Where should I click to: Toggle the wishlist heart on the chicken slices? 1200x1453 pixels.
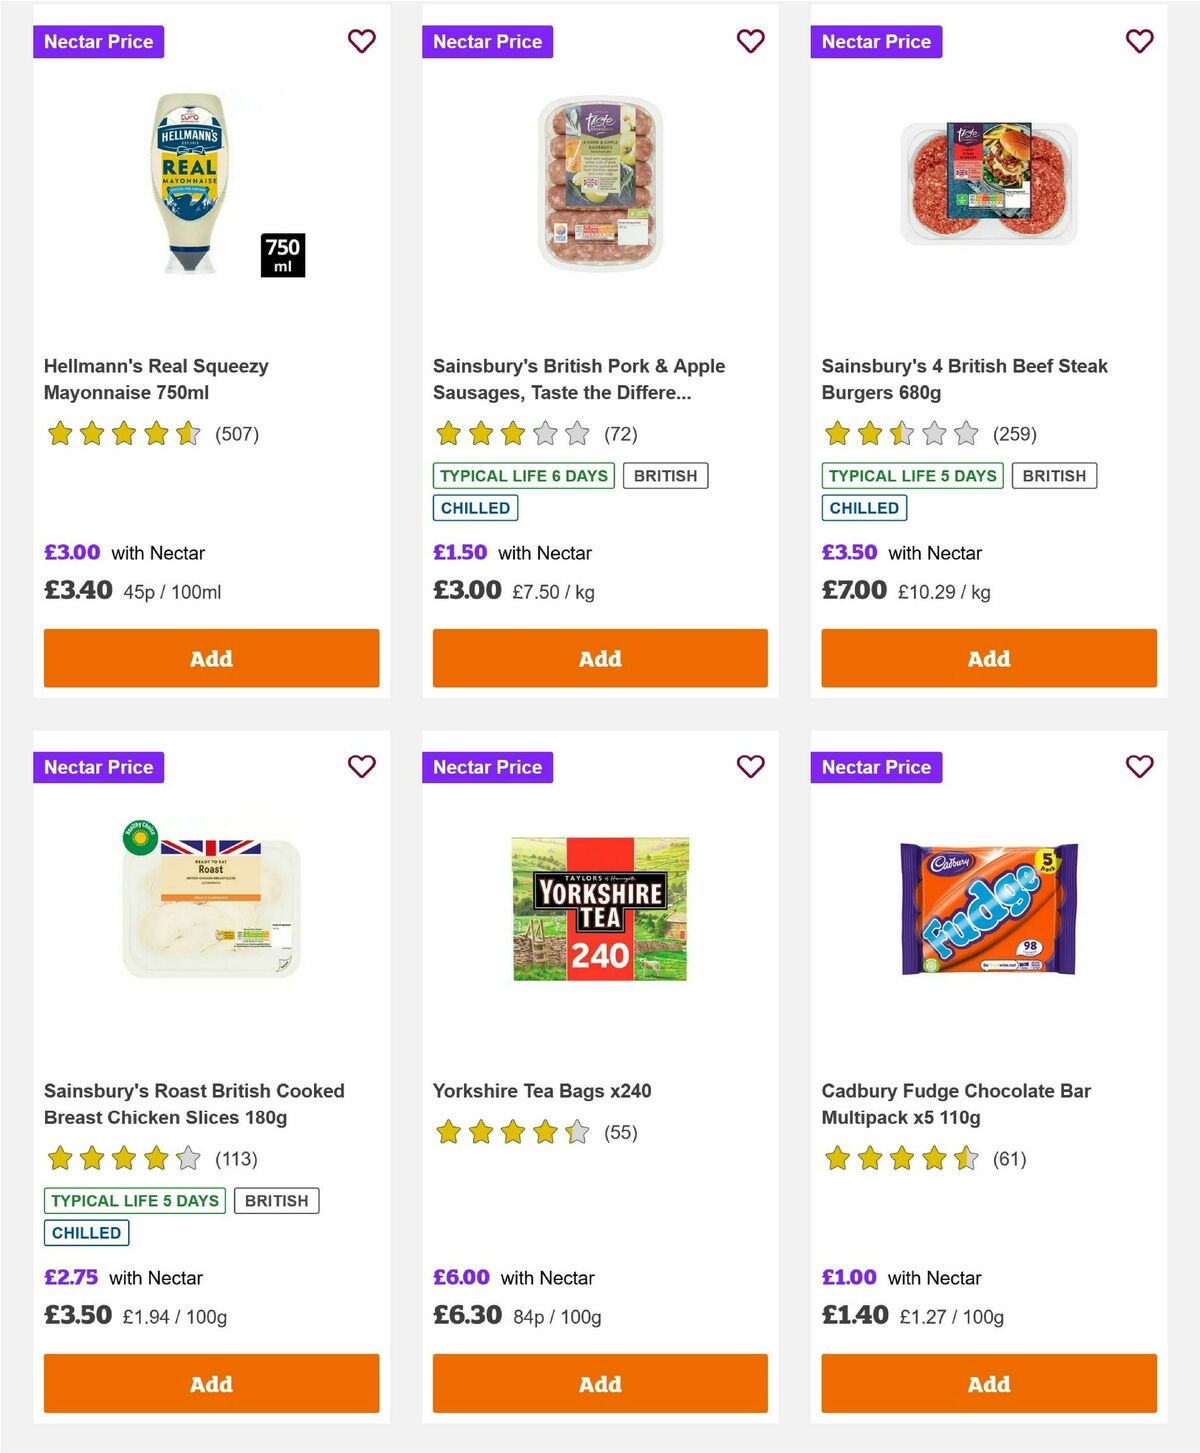click(x=361, y=766)
